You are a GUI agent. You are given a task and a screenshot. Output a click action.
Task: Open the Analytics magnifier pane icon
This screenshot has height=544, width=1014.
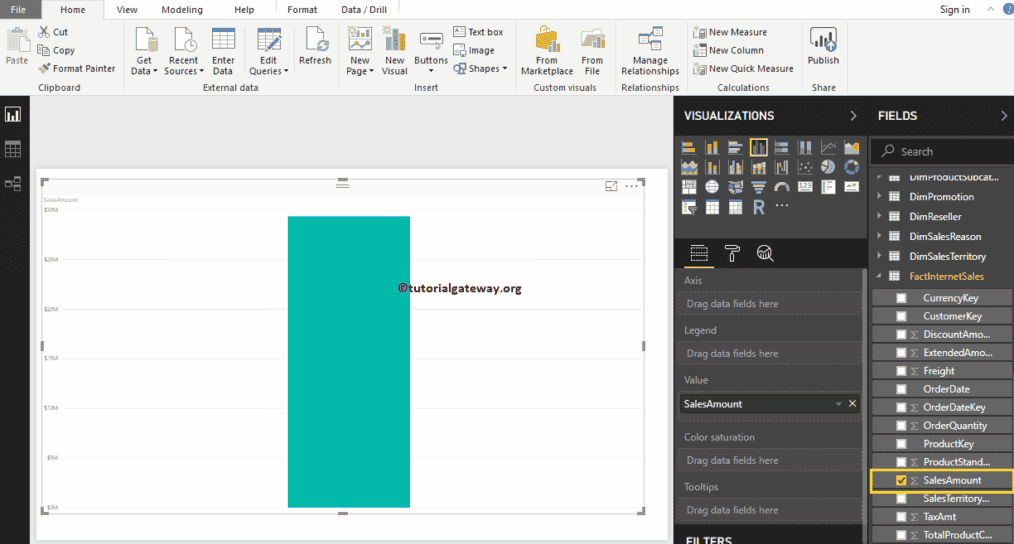pos(765,253)
